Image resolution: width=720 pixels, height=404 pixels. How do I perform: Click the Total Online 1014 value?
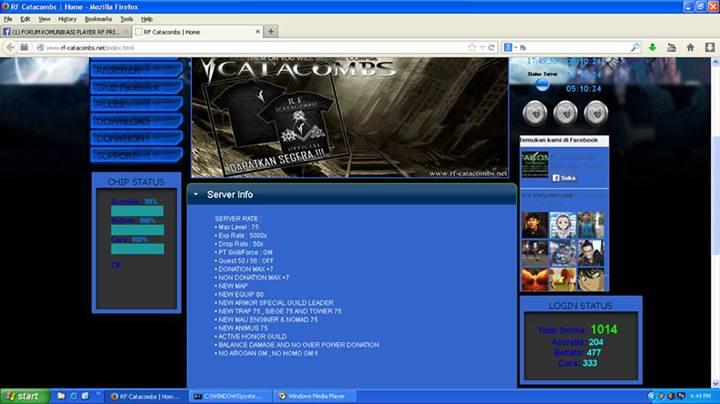point(604,329)
